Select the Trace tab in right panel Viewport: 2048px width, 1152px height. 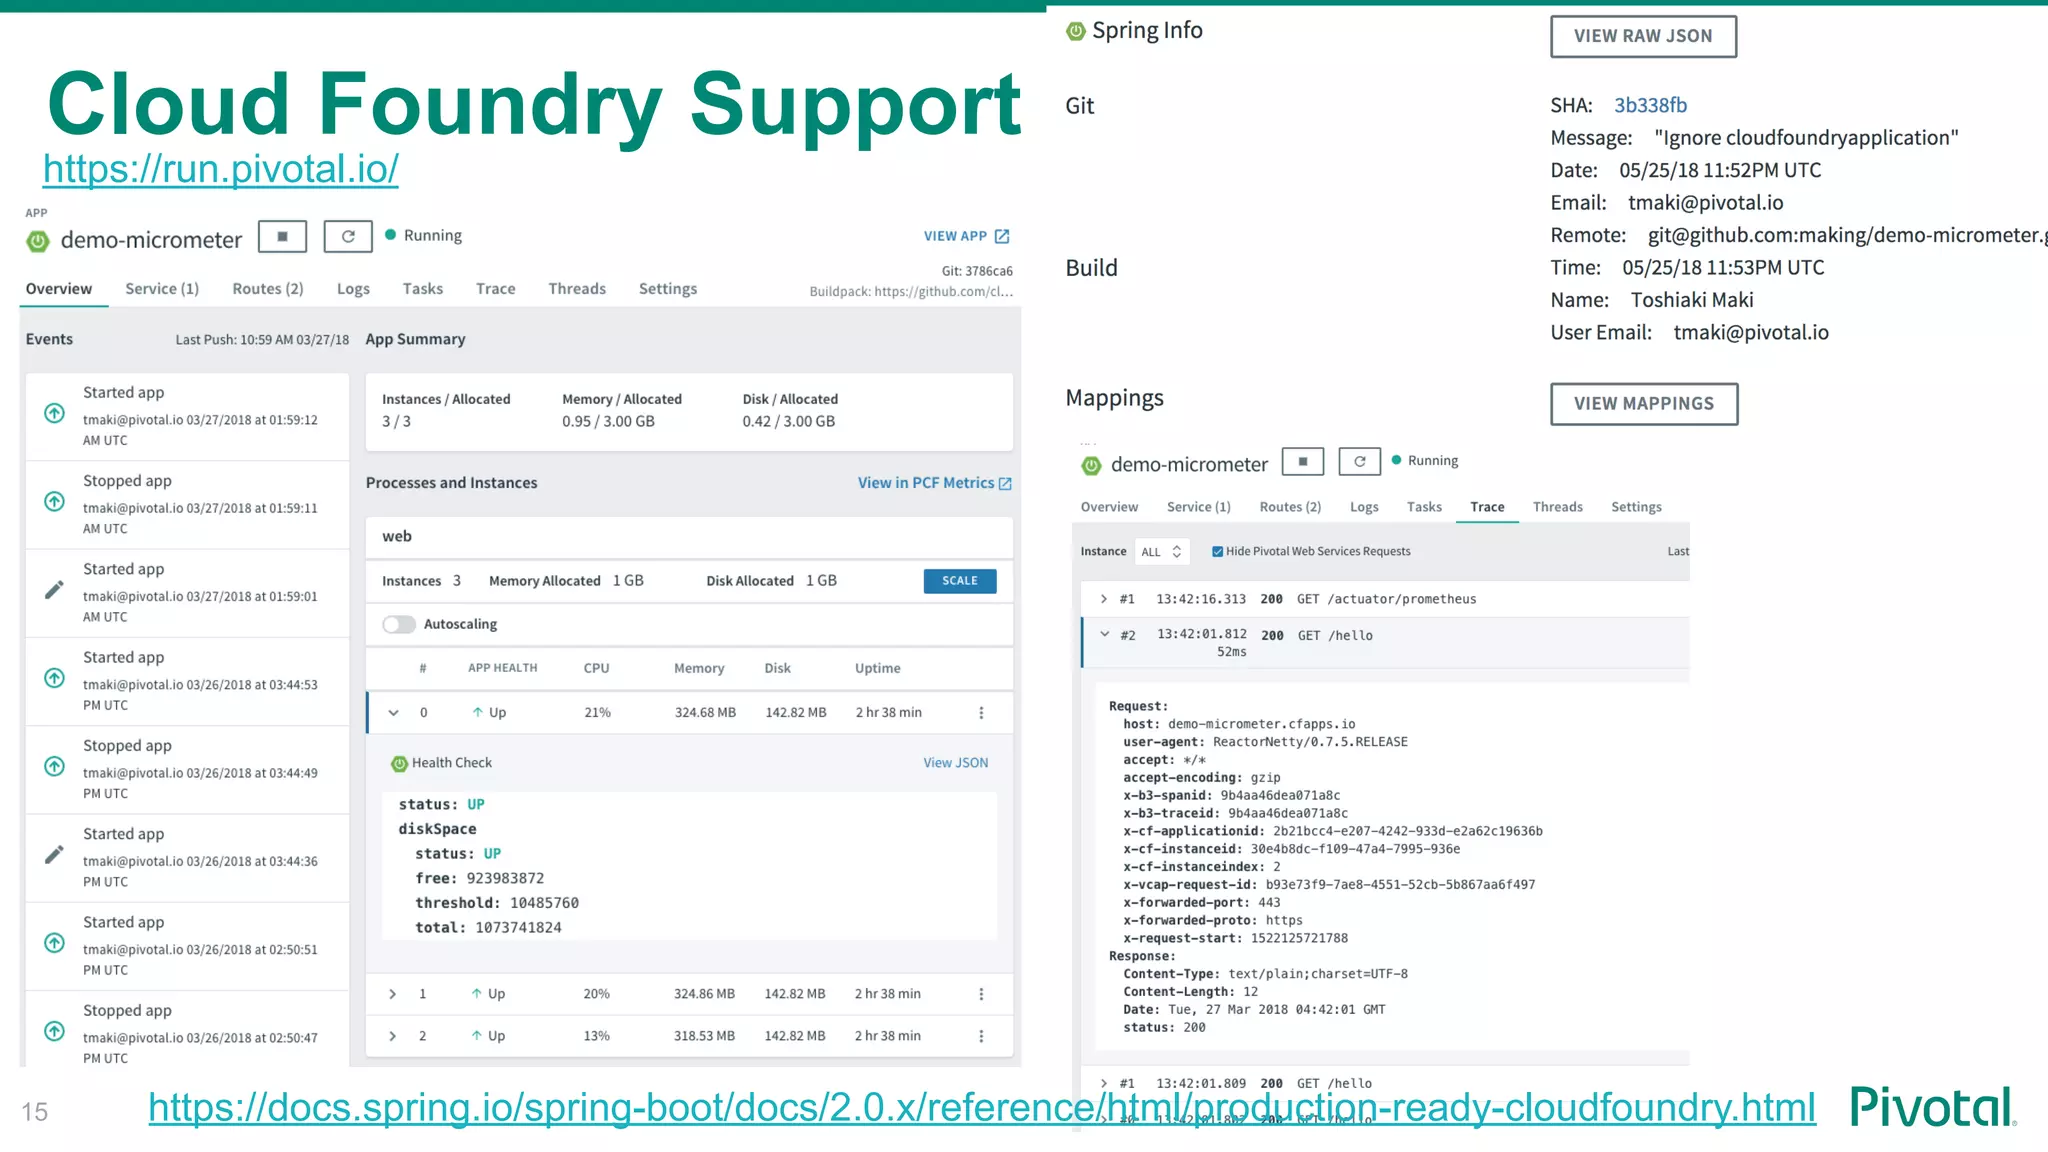1487,507
